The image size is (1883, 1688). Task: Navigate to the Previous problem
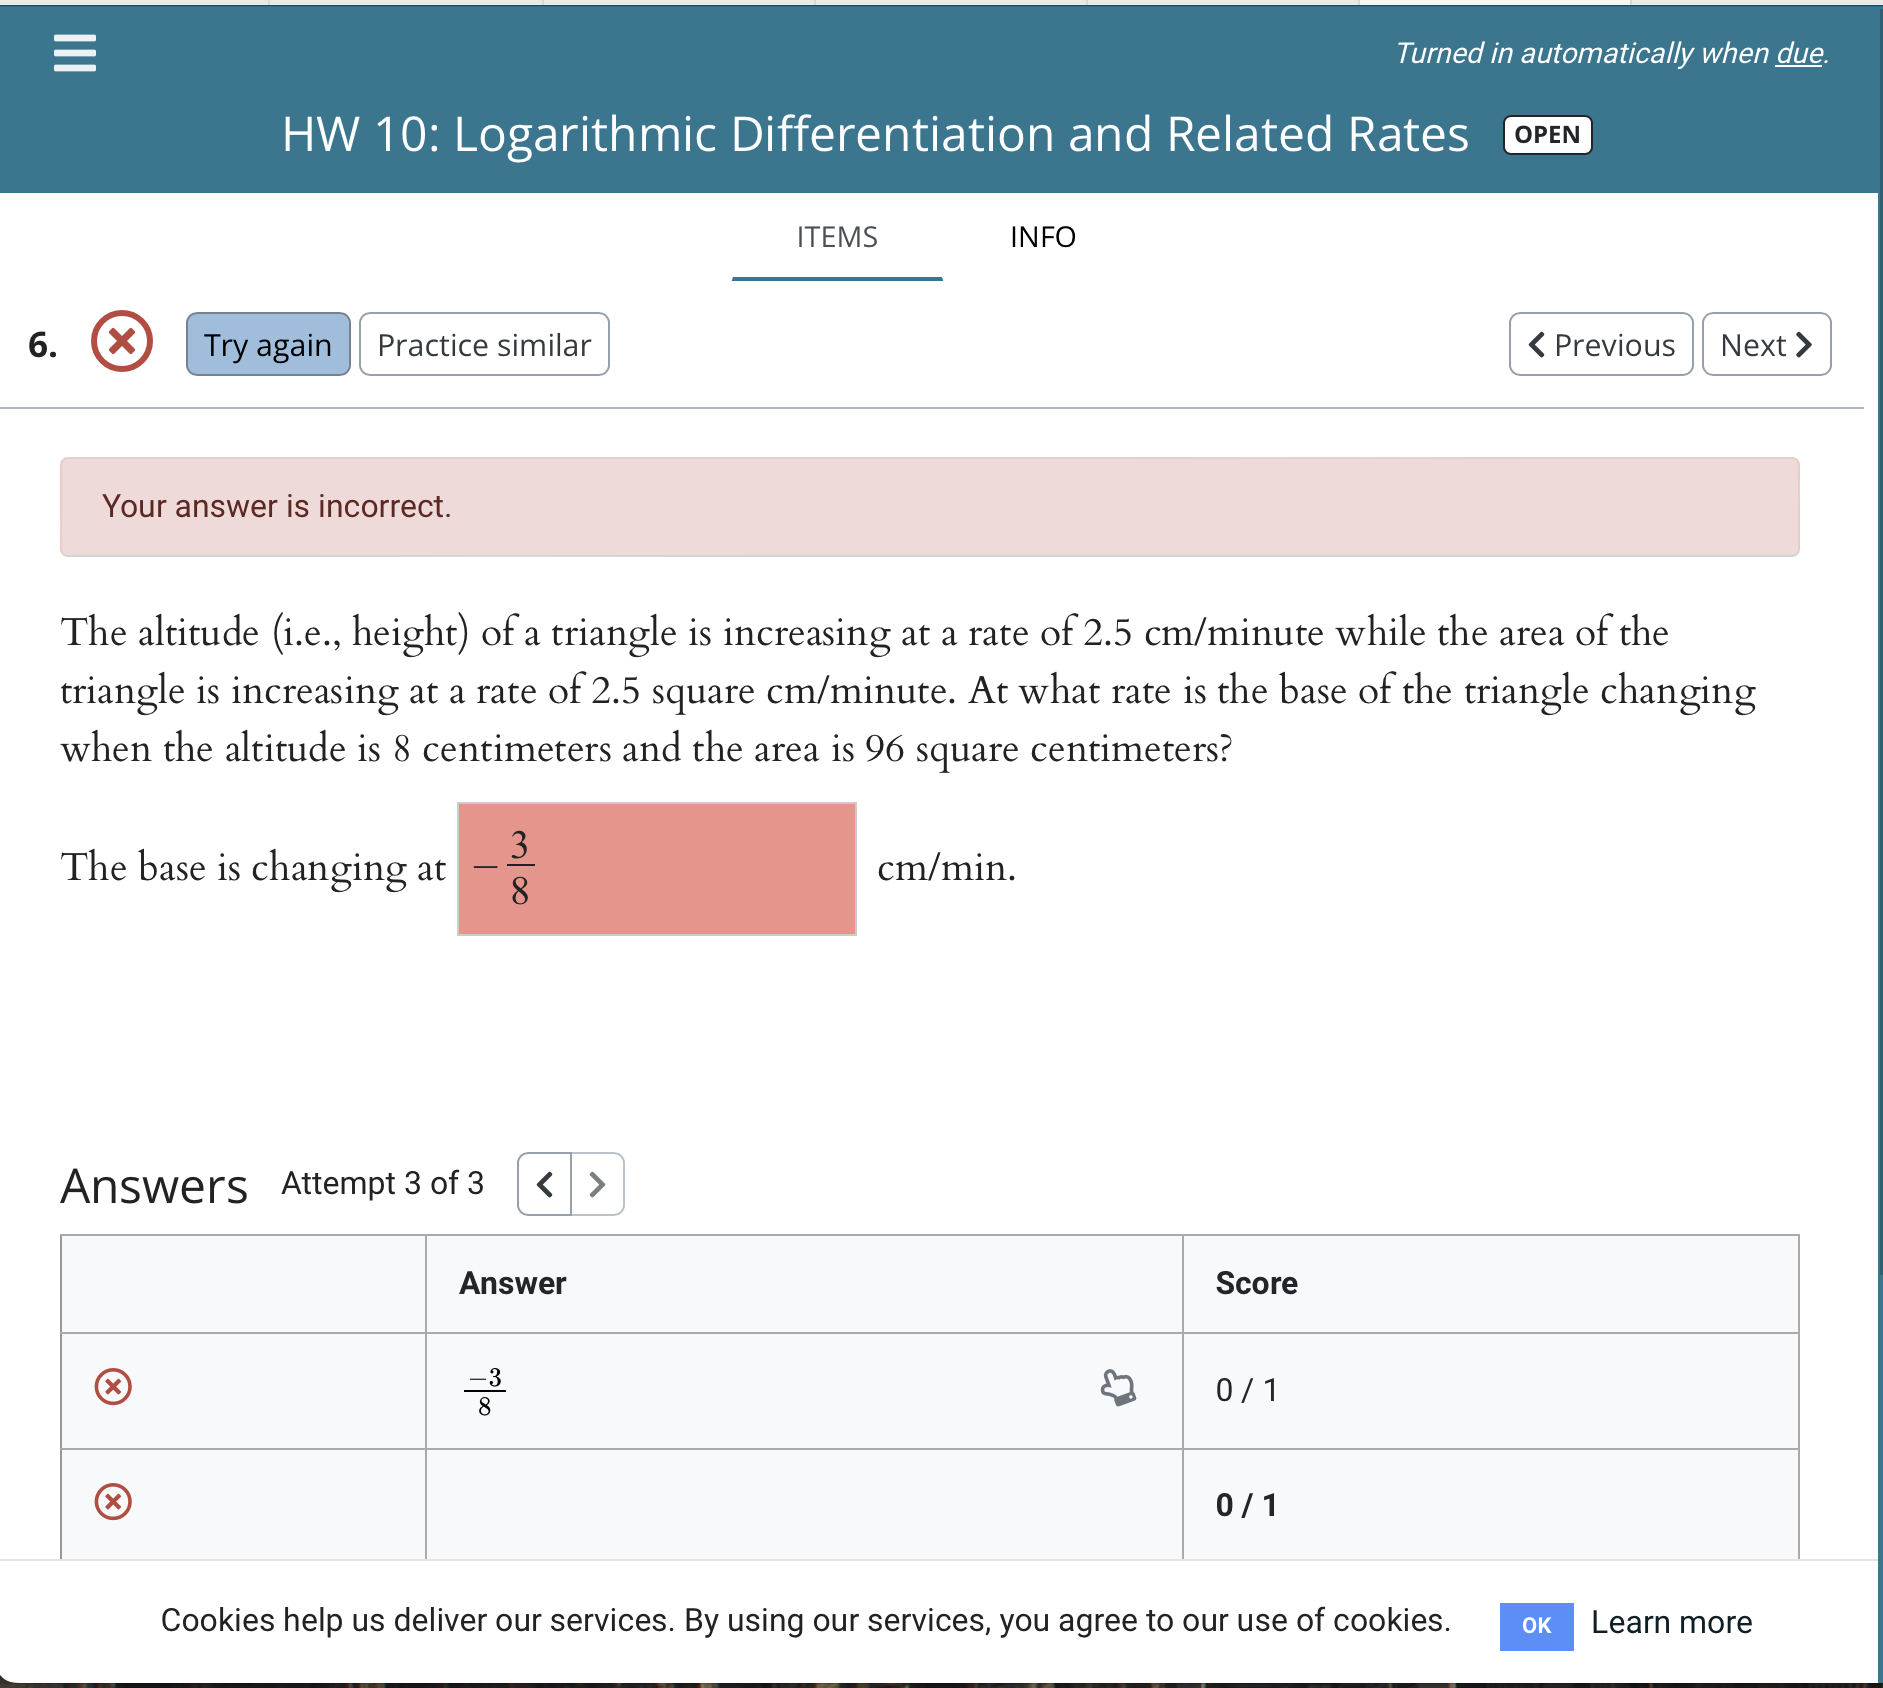1599,344
